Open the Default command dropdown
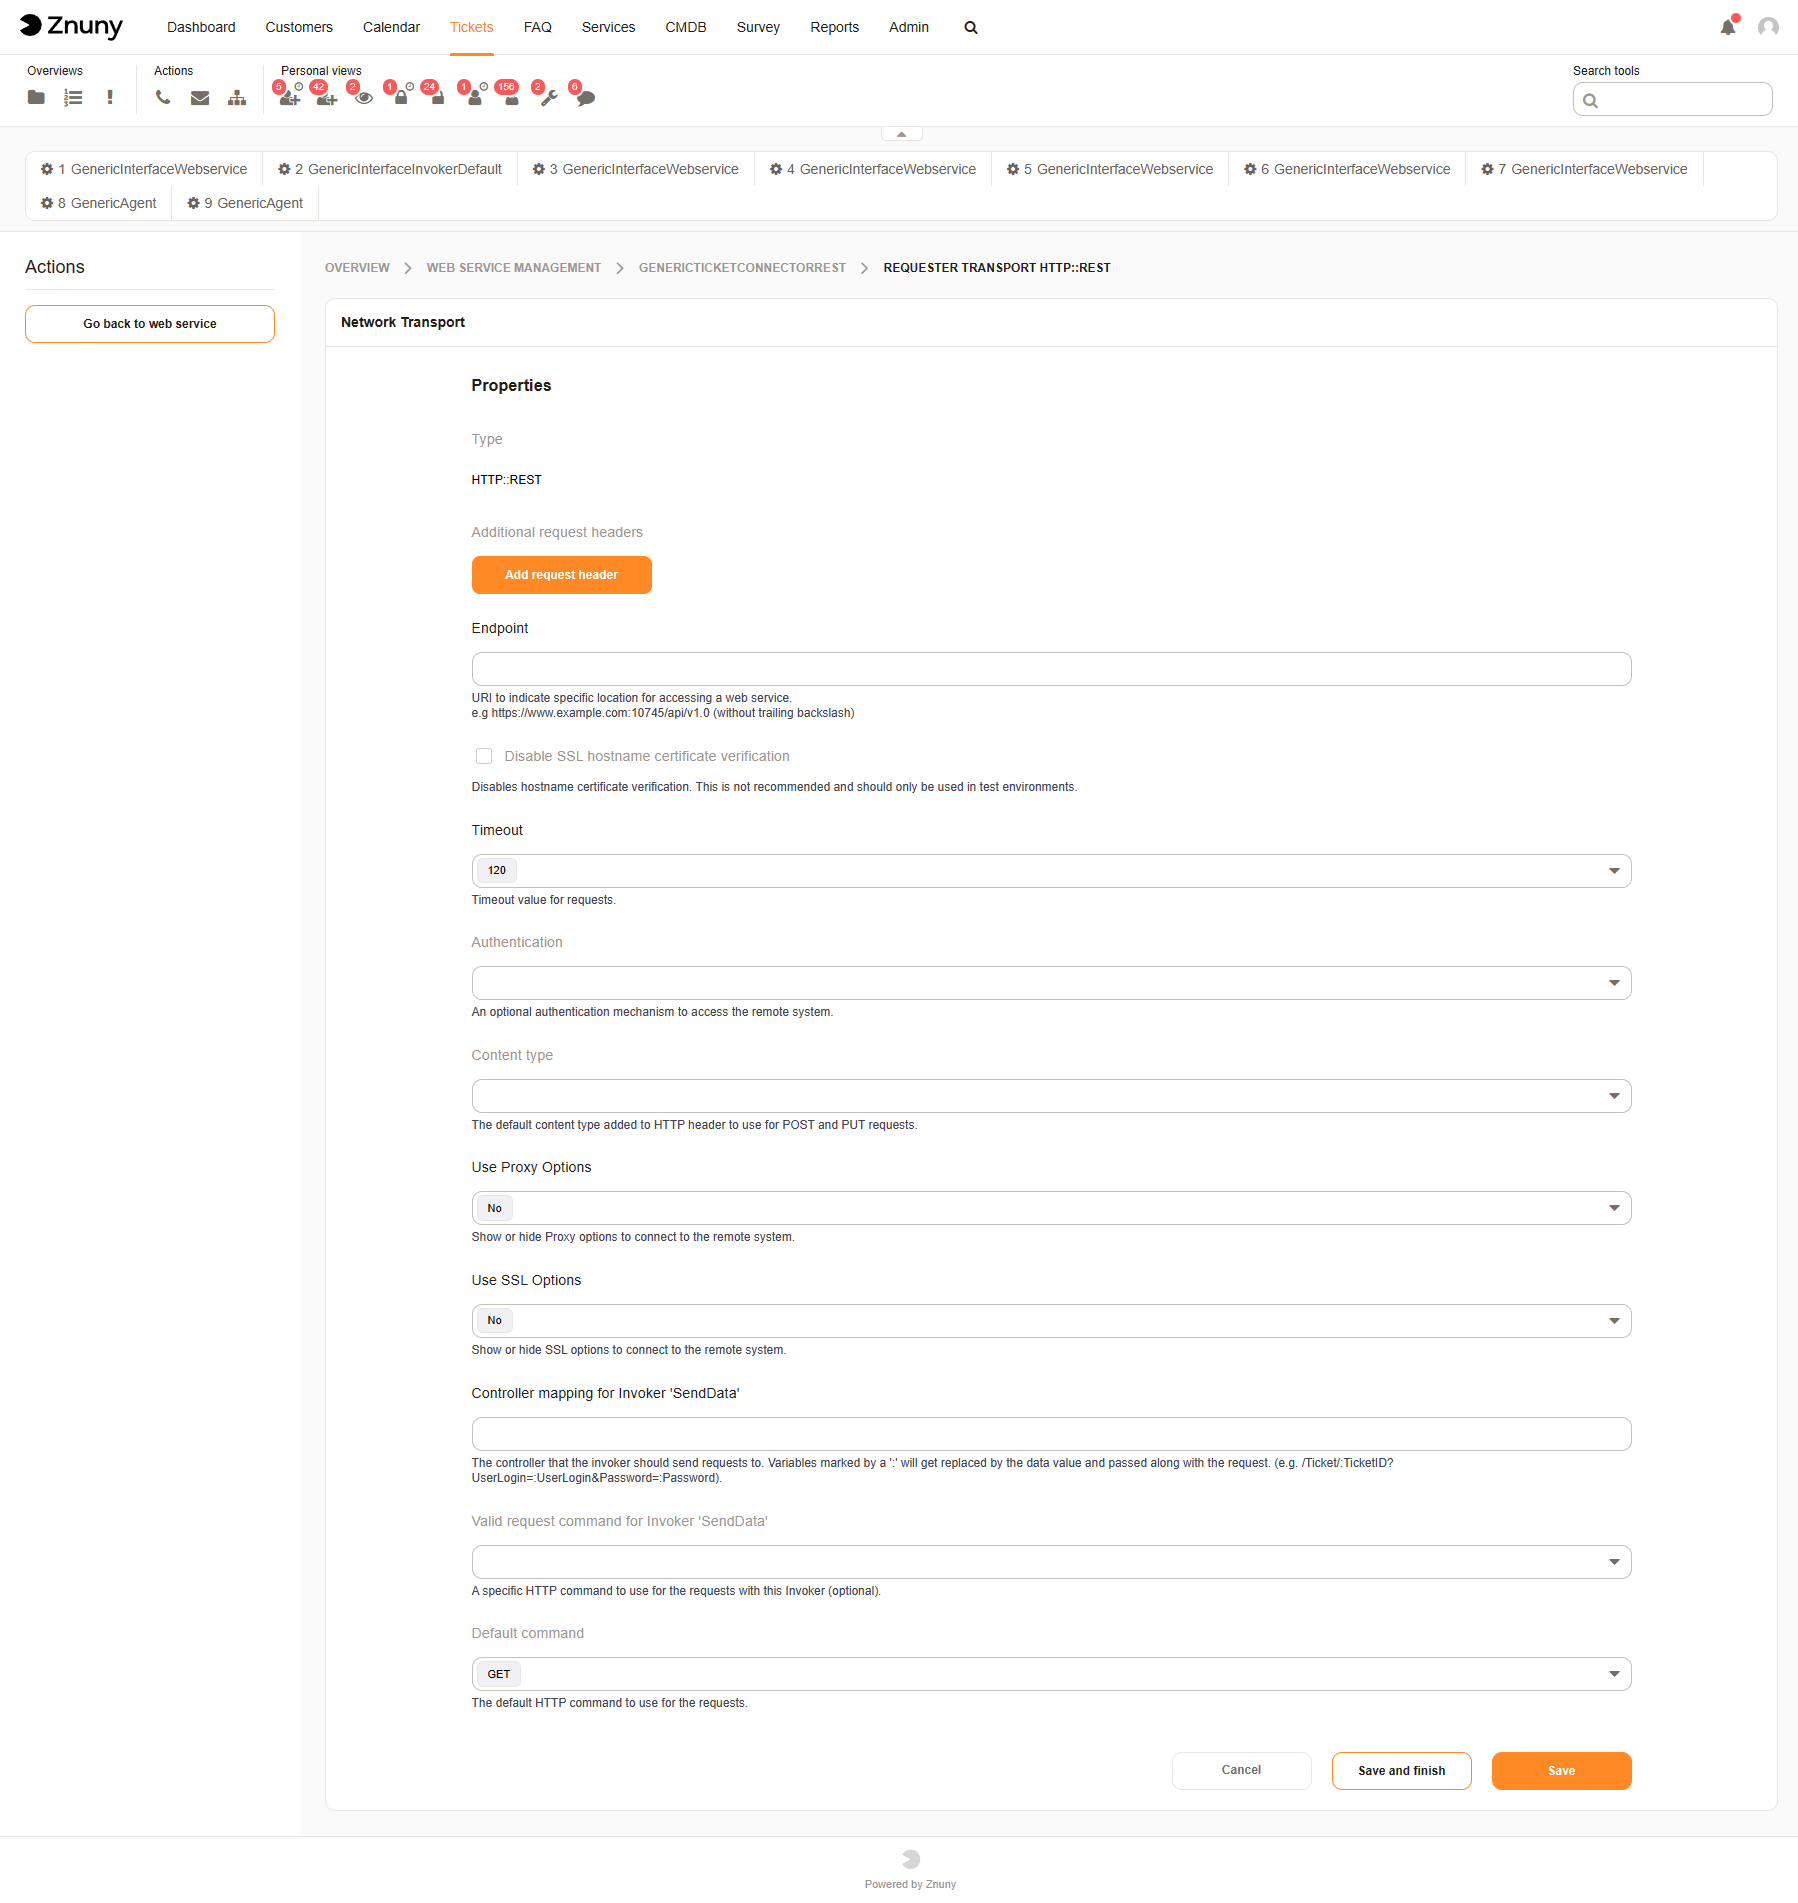1798x1903 pixels. 1612,1673
